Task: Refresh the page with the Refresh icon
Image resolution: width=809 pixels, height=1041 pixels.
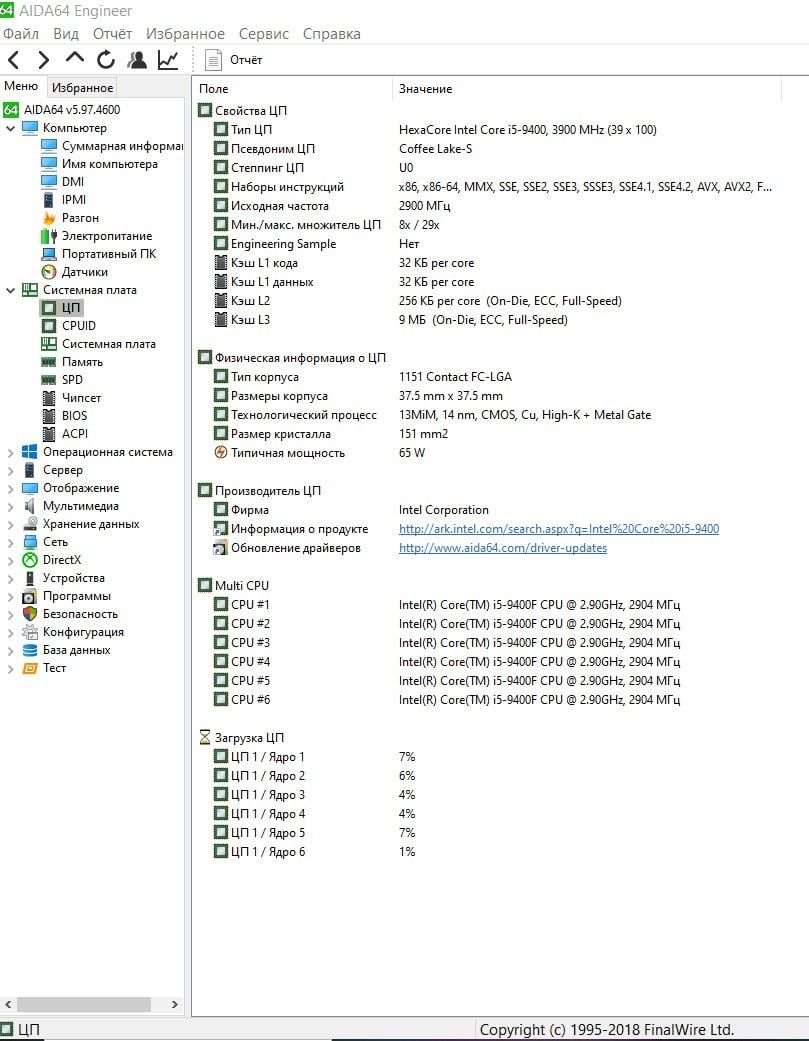Action: 106,60
